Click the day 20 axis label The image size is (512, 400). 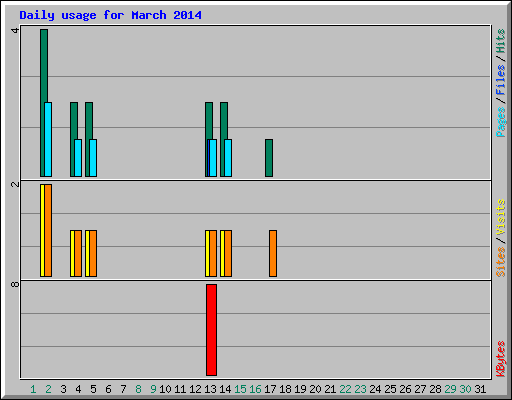pyautogui.click(x=315, y=389)
